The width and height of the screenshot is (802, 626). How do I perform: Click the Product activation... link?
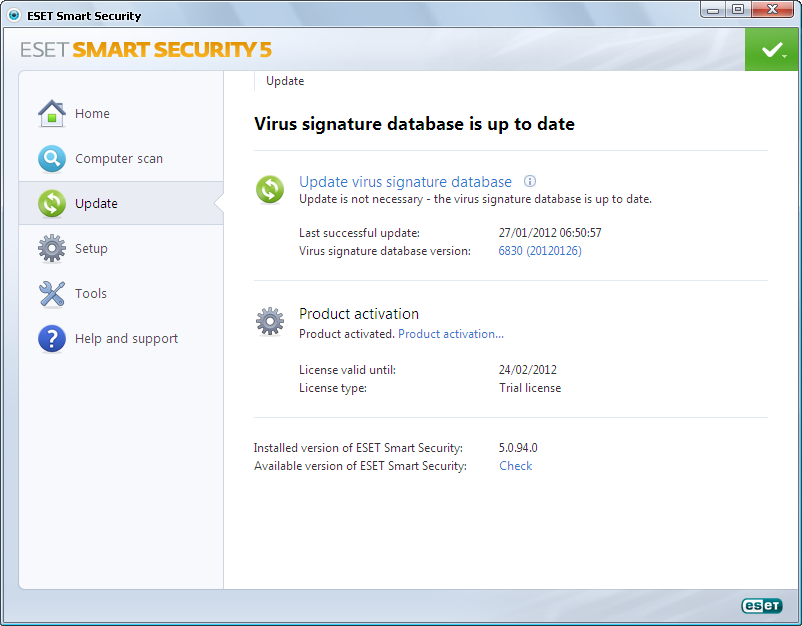click(x=451, y=334)
